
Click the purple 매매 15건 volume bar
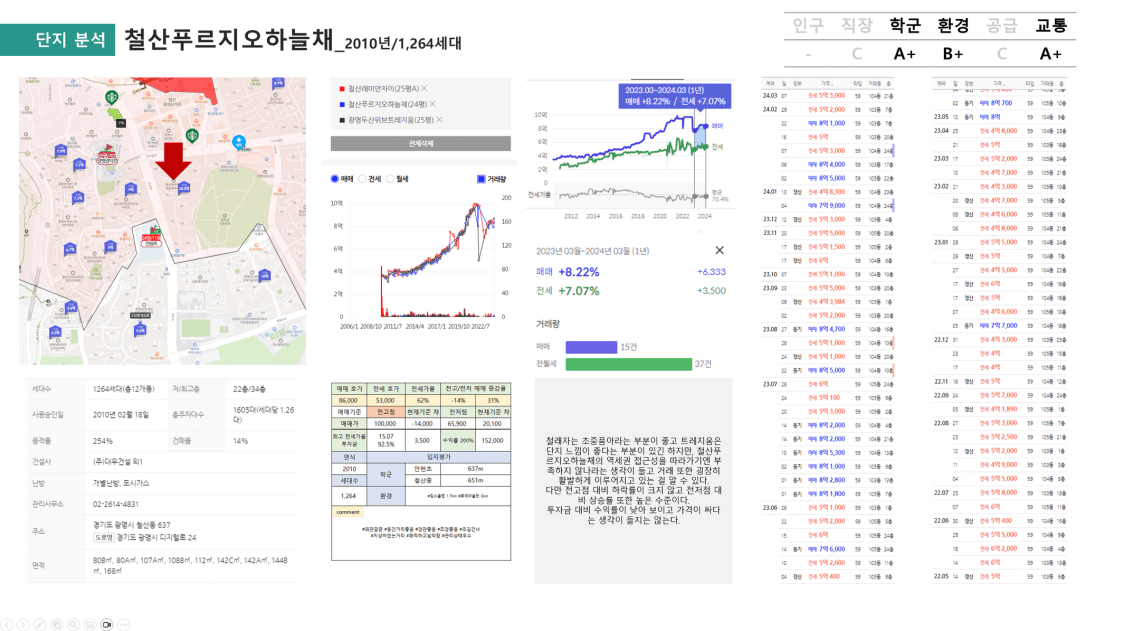click(591, 347)
